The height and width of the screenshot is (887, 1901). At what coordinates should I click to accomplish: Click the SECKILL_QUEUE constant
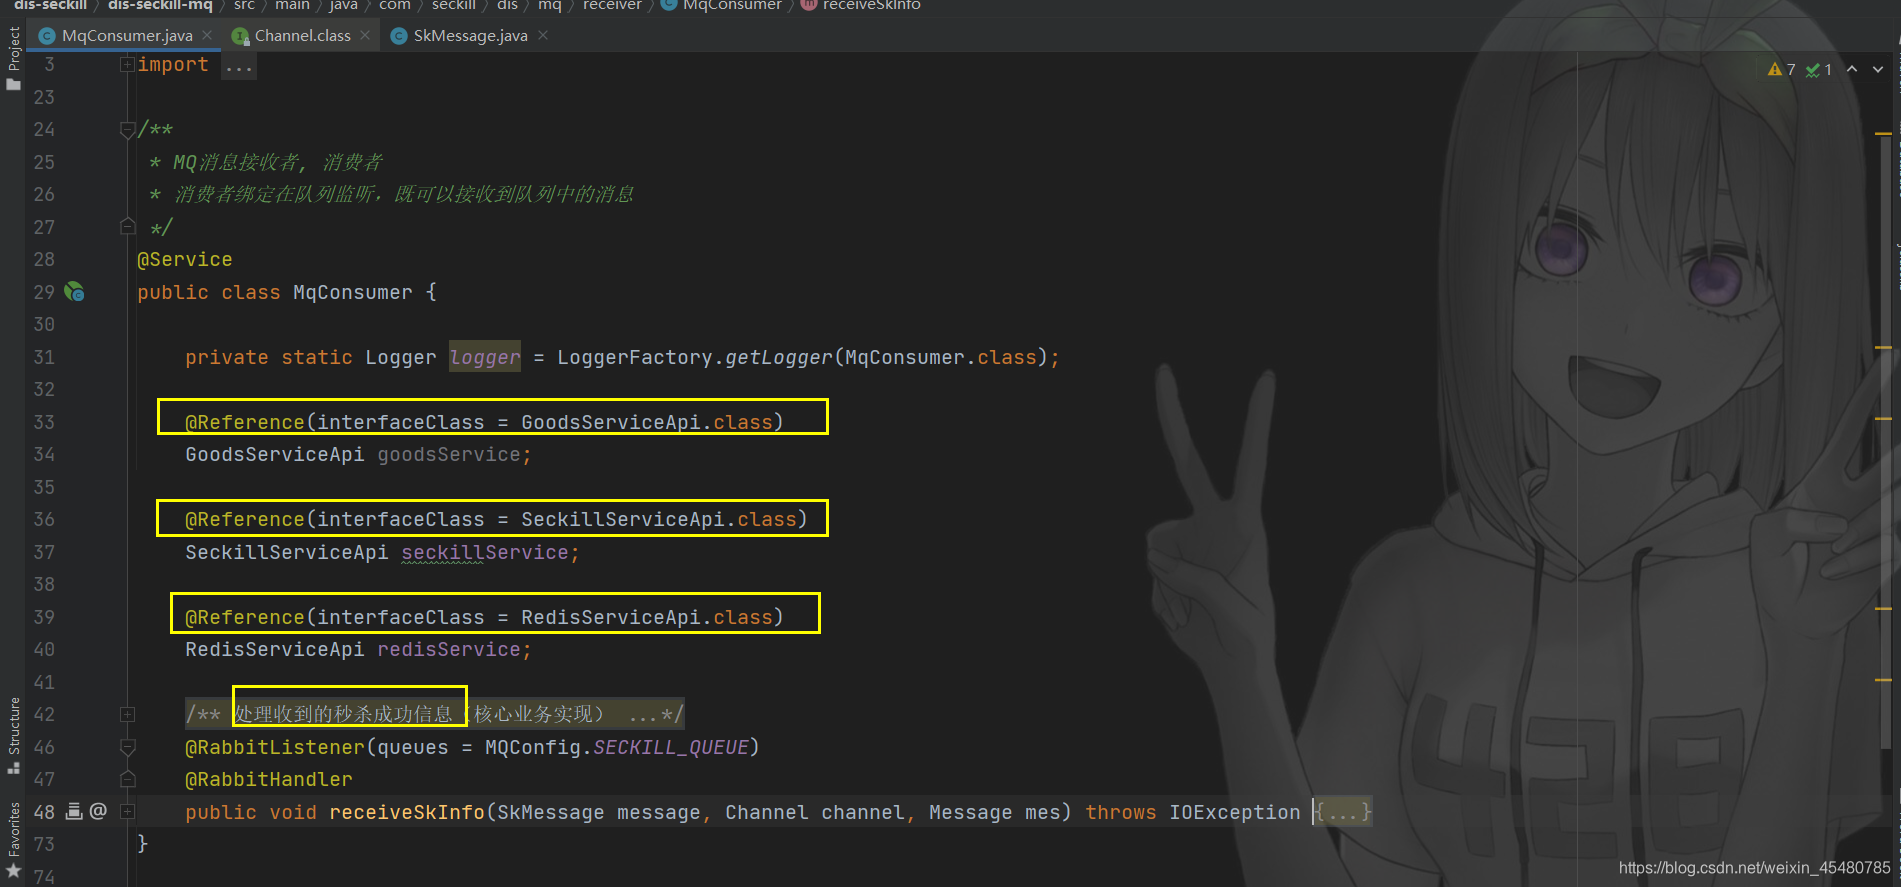671,747
